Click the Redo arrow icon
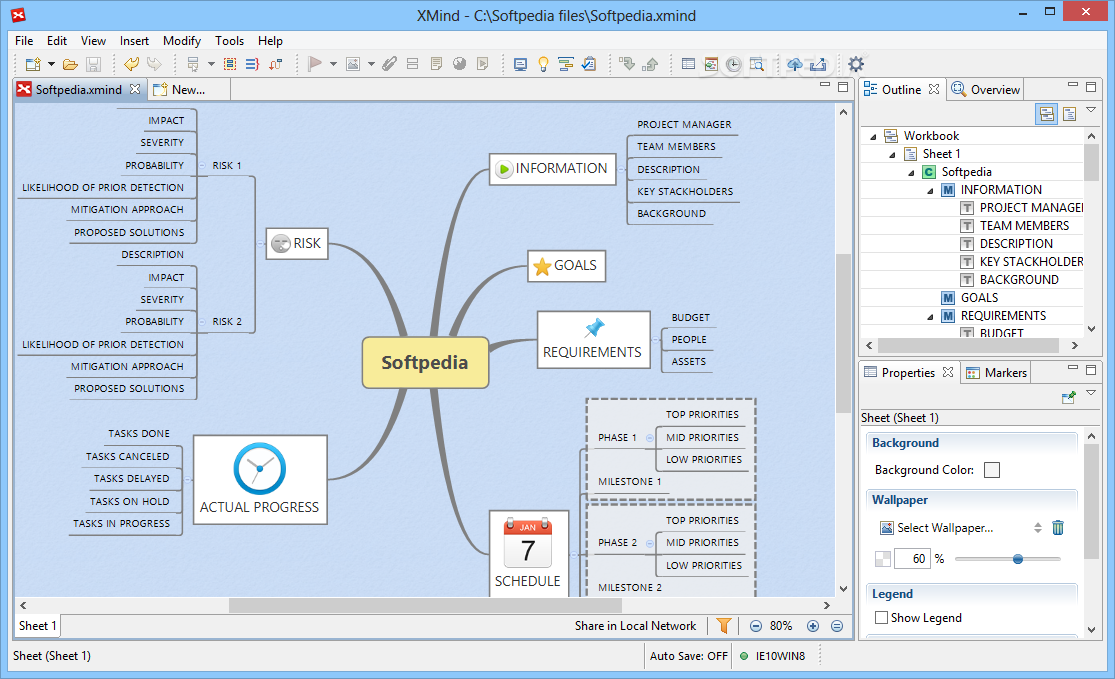 point(154,64)
